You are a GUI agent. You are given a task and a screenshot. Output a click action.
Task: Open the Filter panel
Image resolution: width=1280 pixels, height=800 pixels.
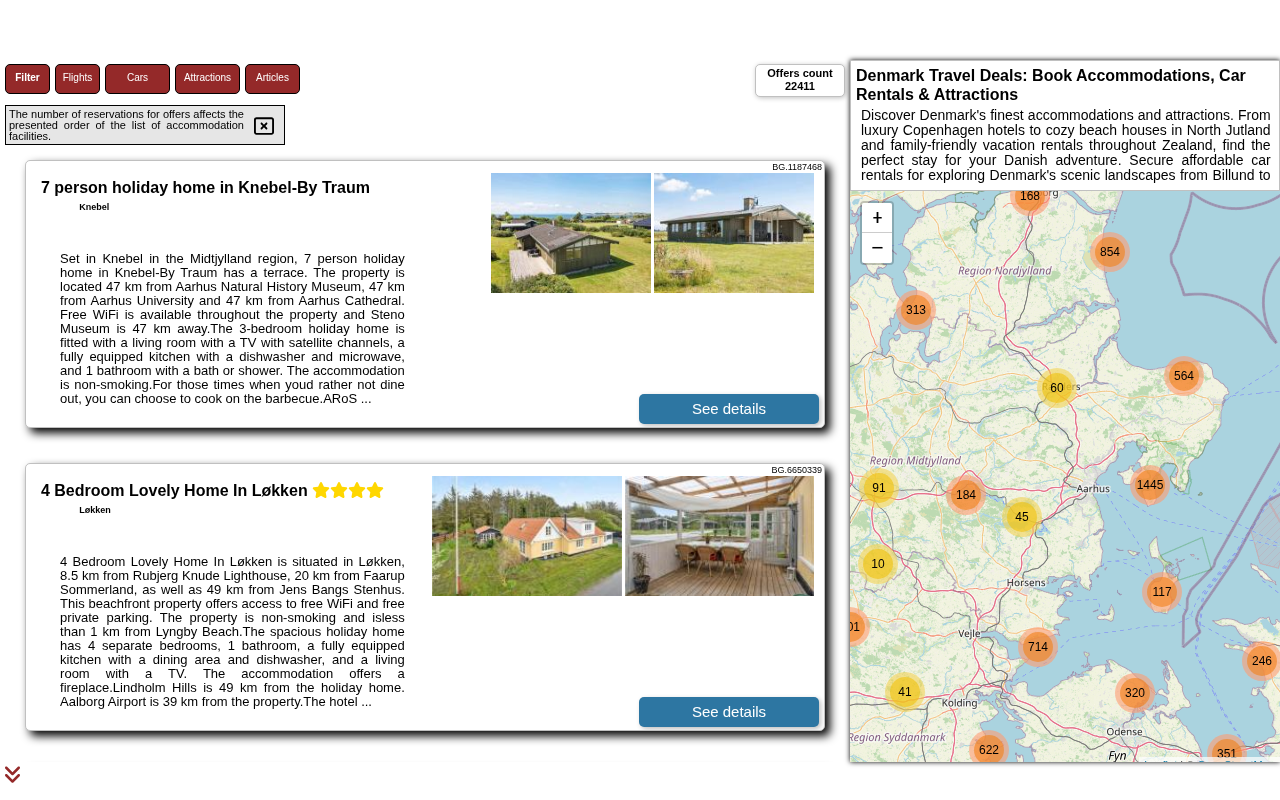click(27, 79)
